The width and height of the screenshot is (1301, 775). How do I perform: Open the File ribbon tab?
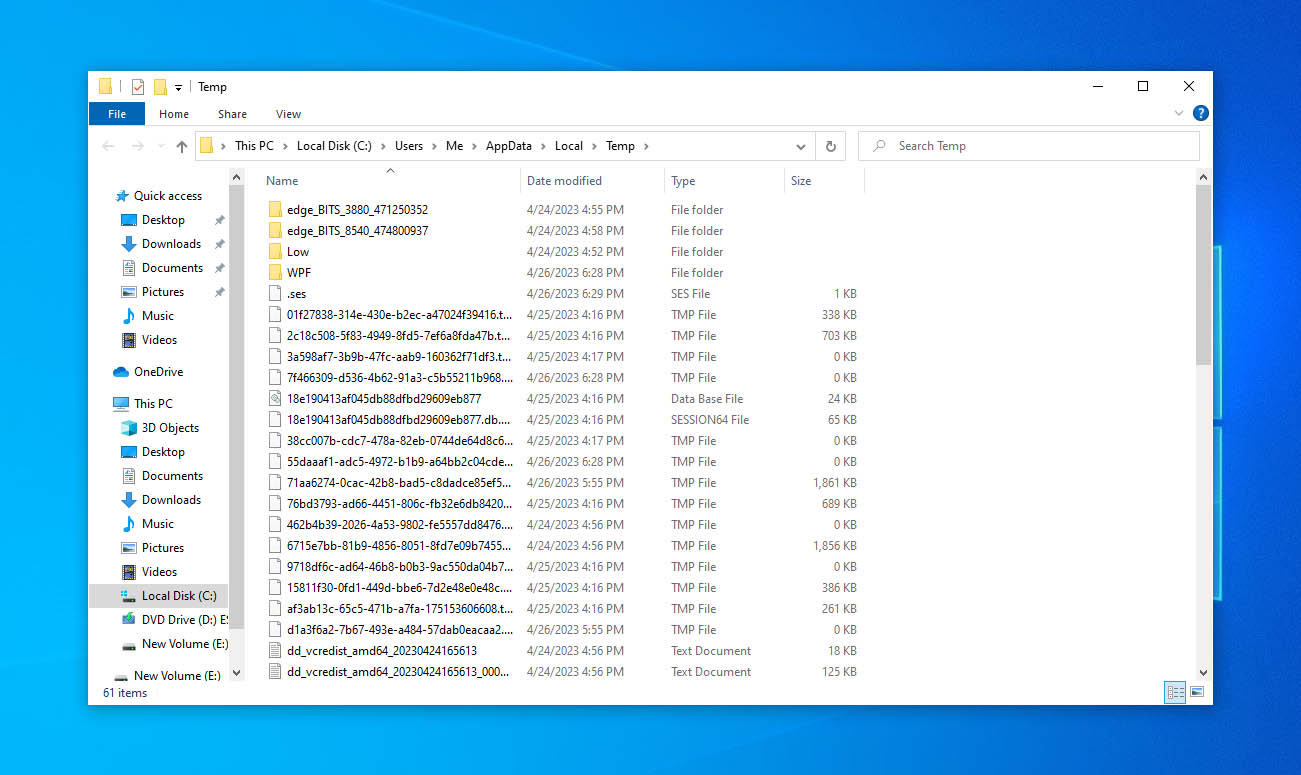[x=117, y=114]
